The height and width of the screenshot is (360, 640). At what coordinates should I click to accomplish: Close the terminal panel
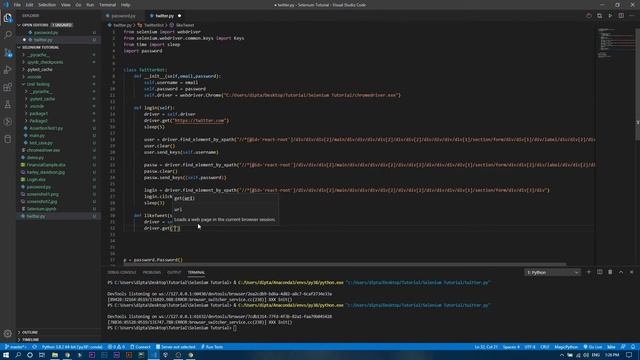click(631, 272)
